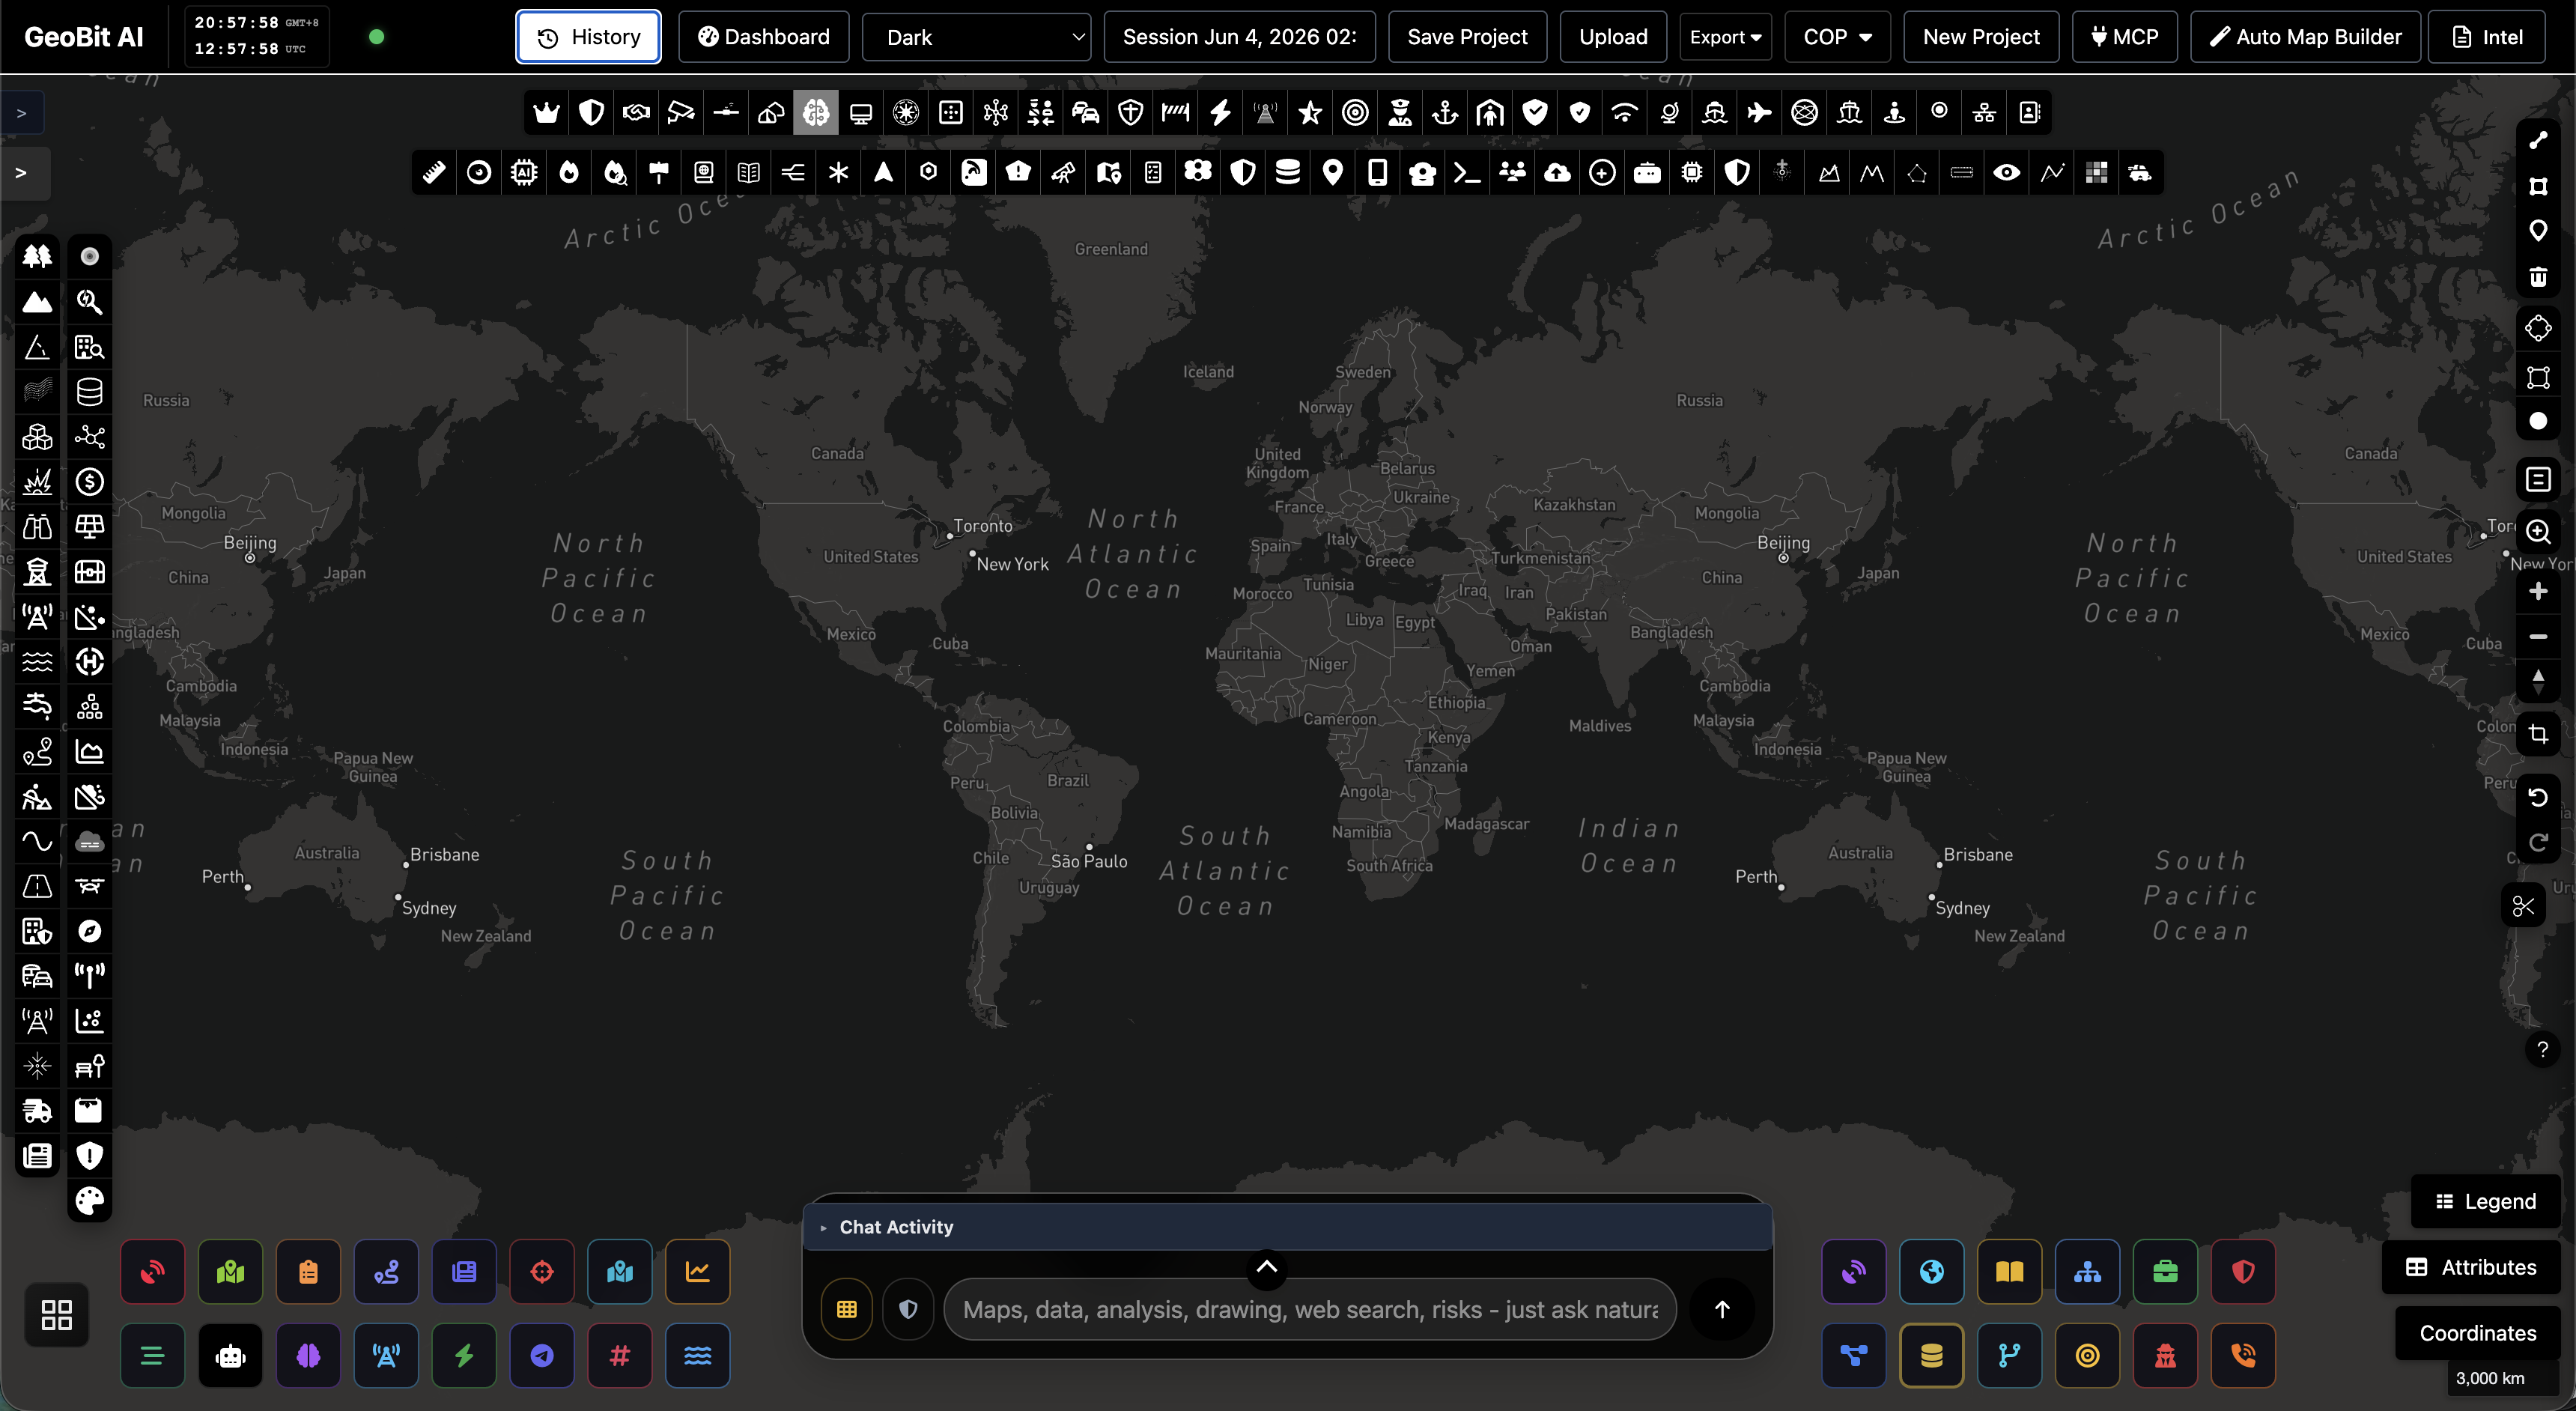
Task: Click the ruler measure tool icon
Action: tap(434, 173)
